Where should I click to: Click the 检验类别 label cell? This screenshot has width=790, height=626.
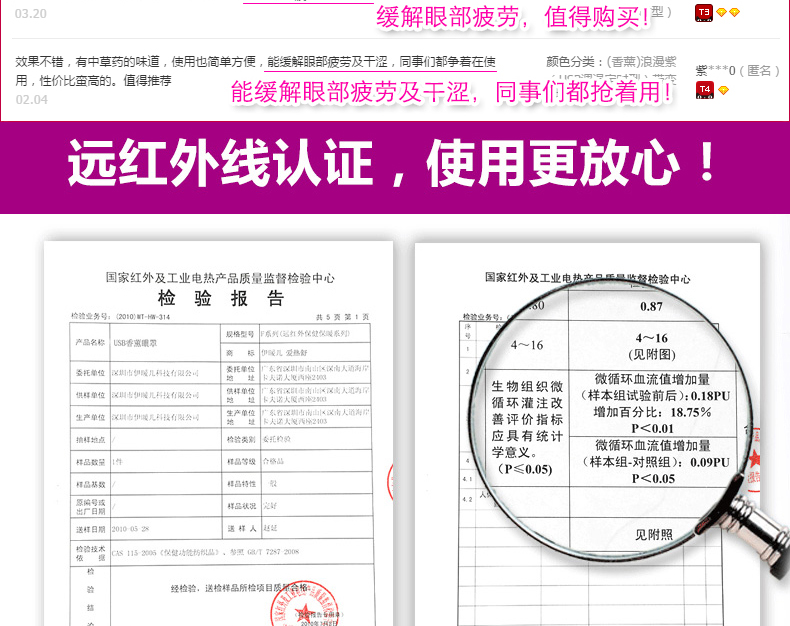pos(241,440)
